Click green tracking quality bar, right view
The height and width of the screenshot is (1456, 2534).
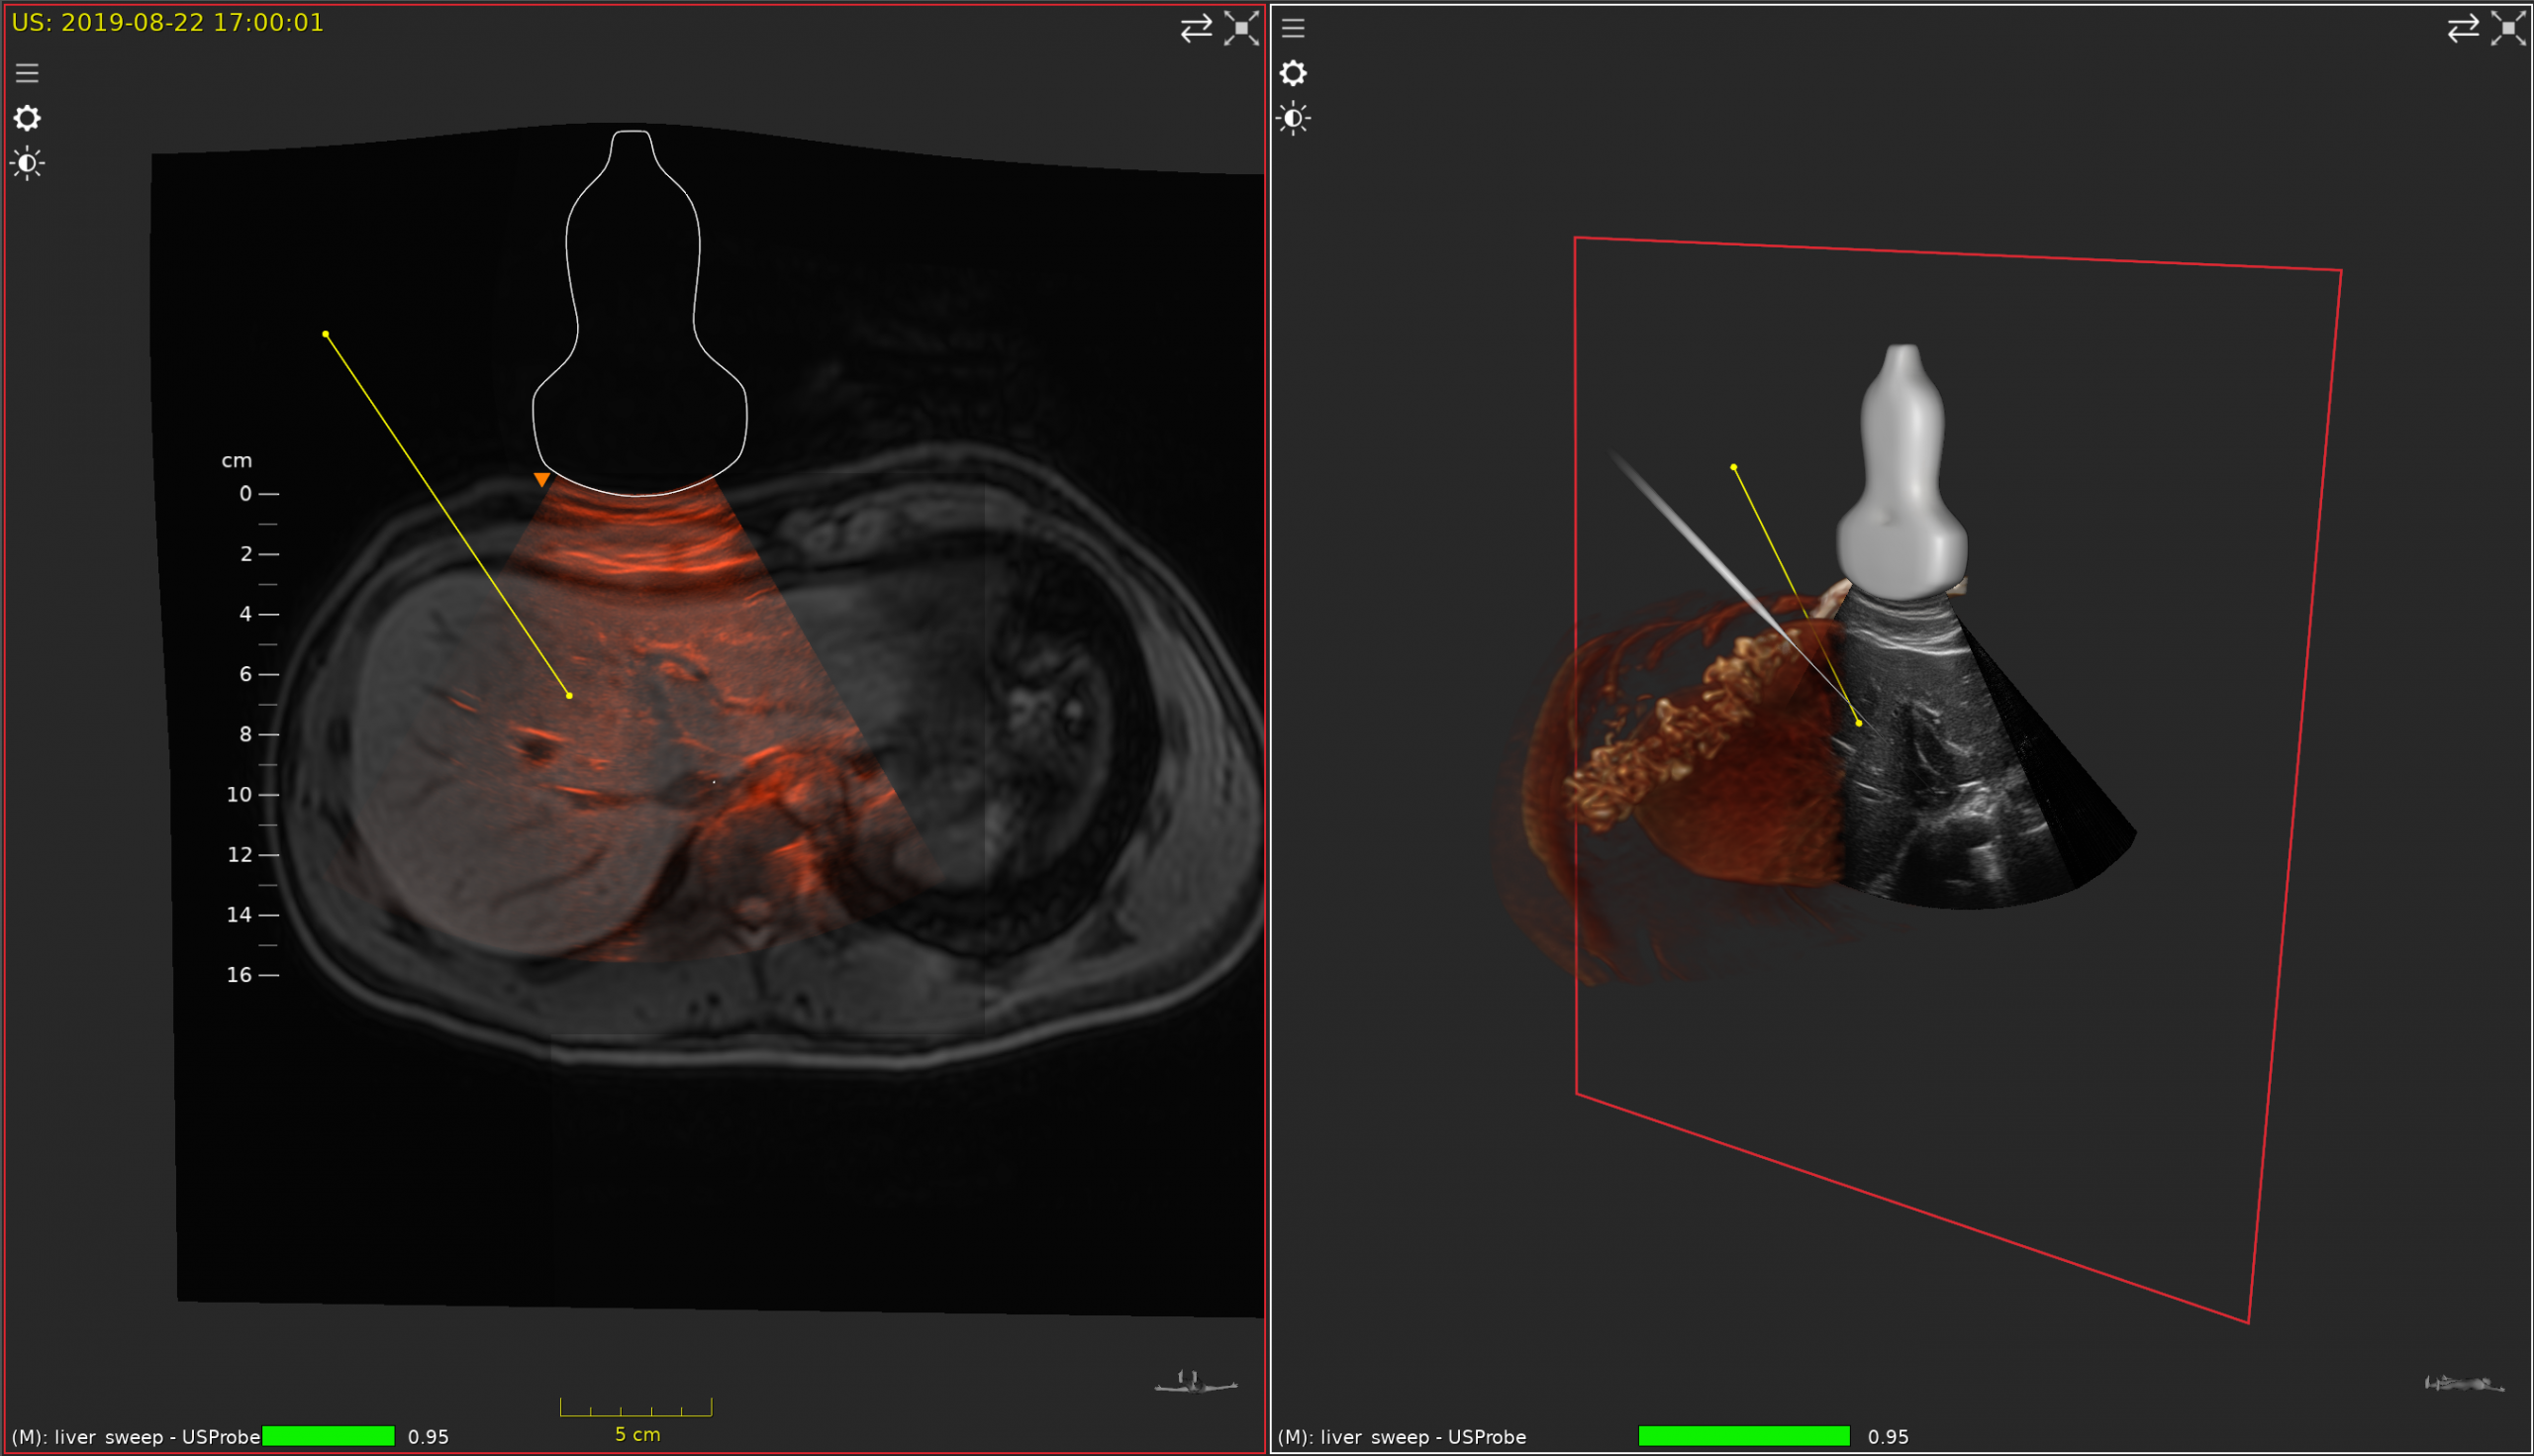click(1743, 1436)
